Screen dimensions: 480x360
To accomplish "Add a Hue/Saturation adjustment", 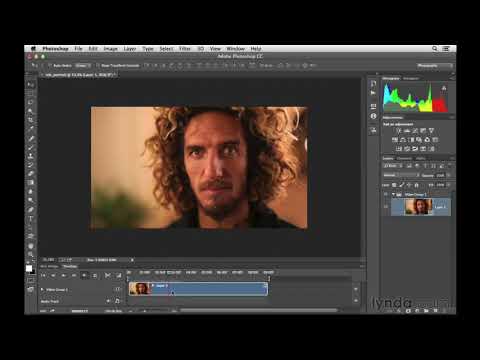I will (395, 140).
